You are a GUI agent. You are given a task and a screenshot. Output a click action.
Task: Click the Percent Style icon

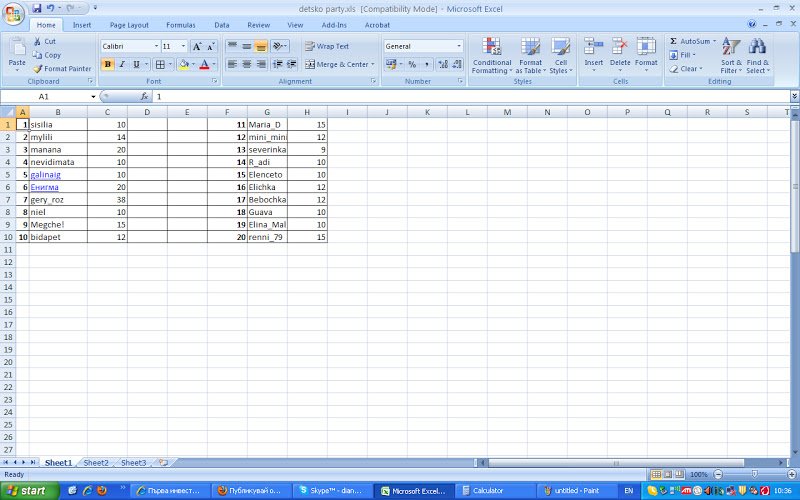point(411,64)
